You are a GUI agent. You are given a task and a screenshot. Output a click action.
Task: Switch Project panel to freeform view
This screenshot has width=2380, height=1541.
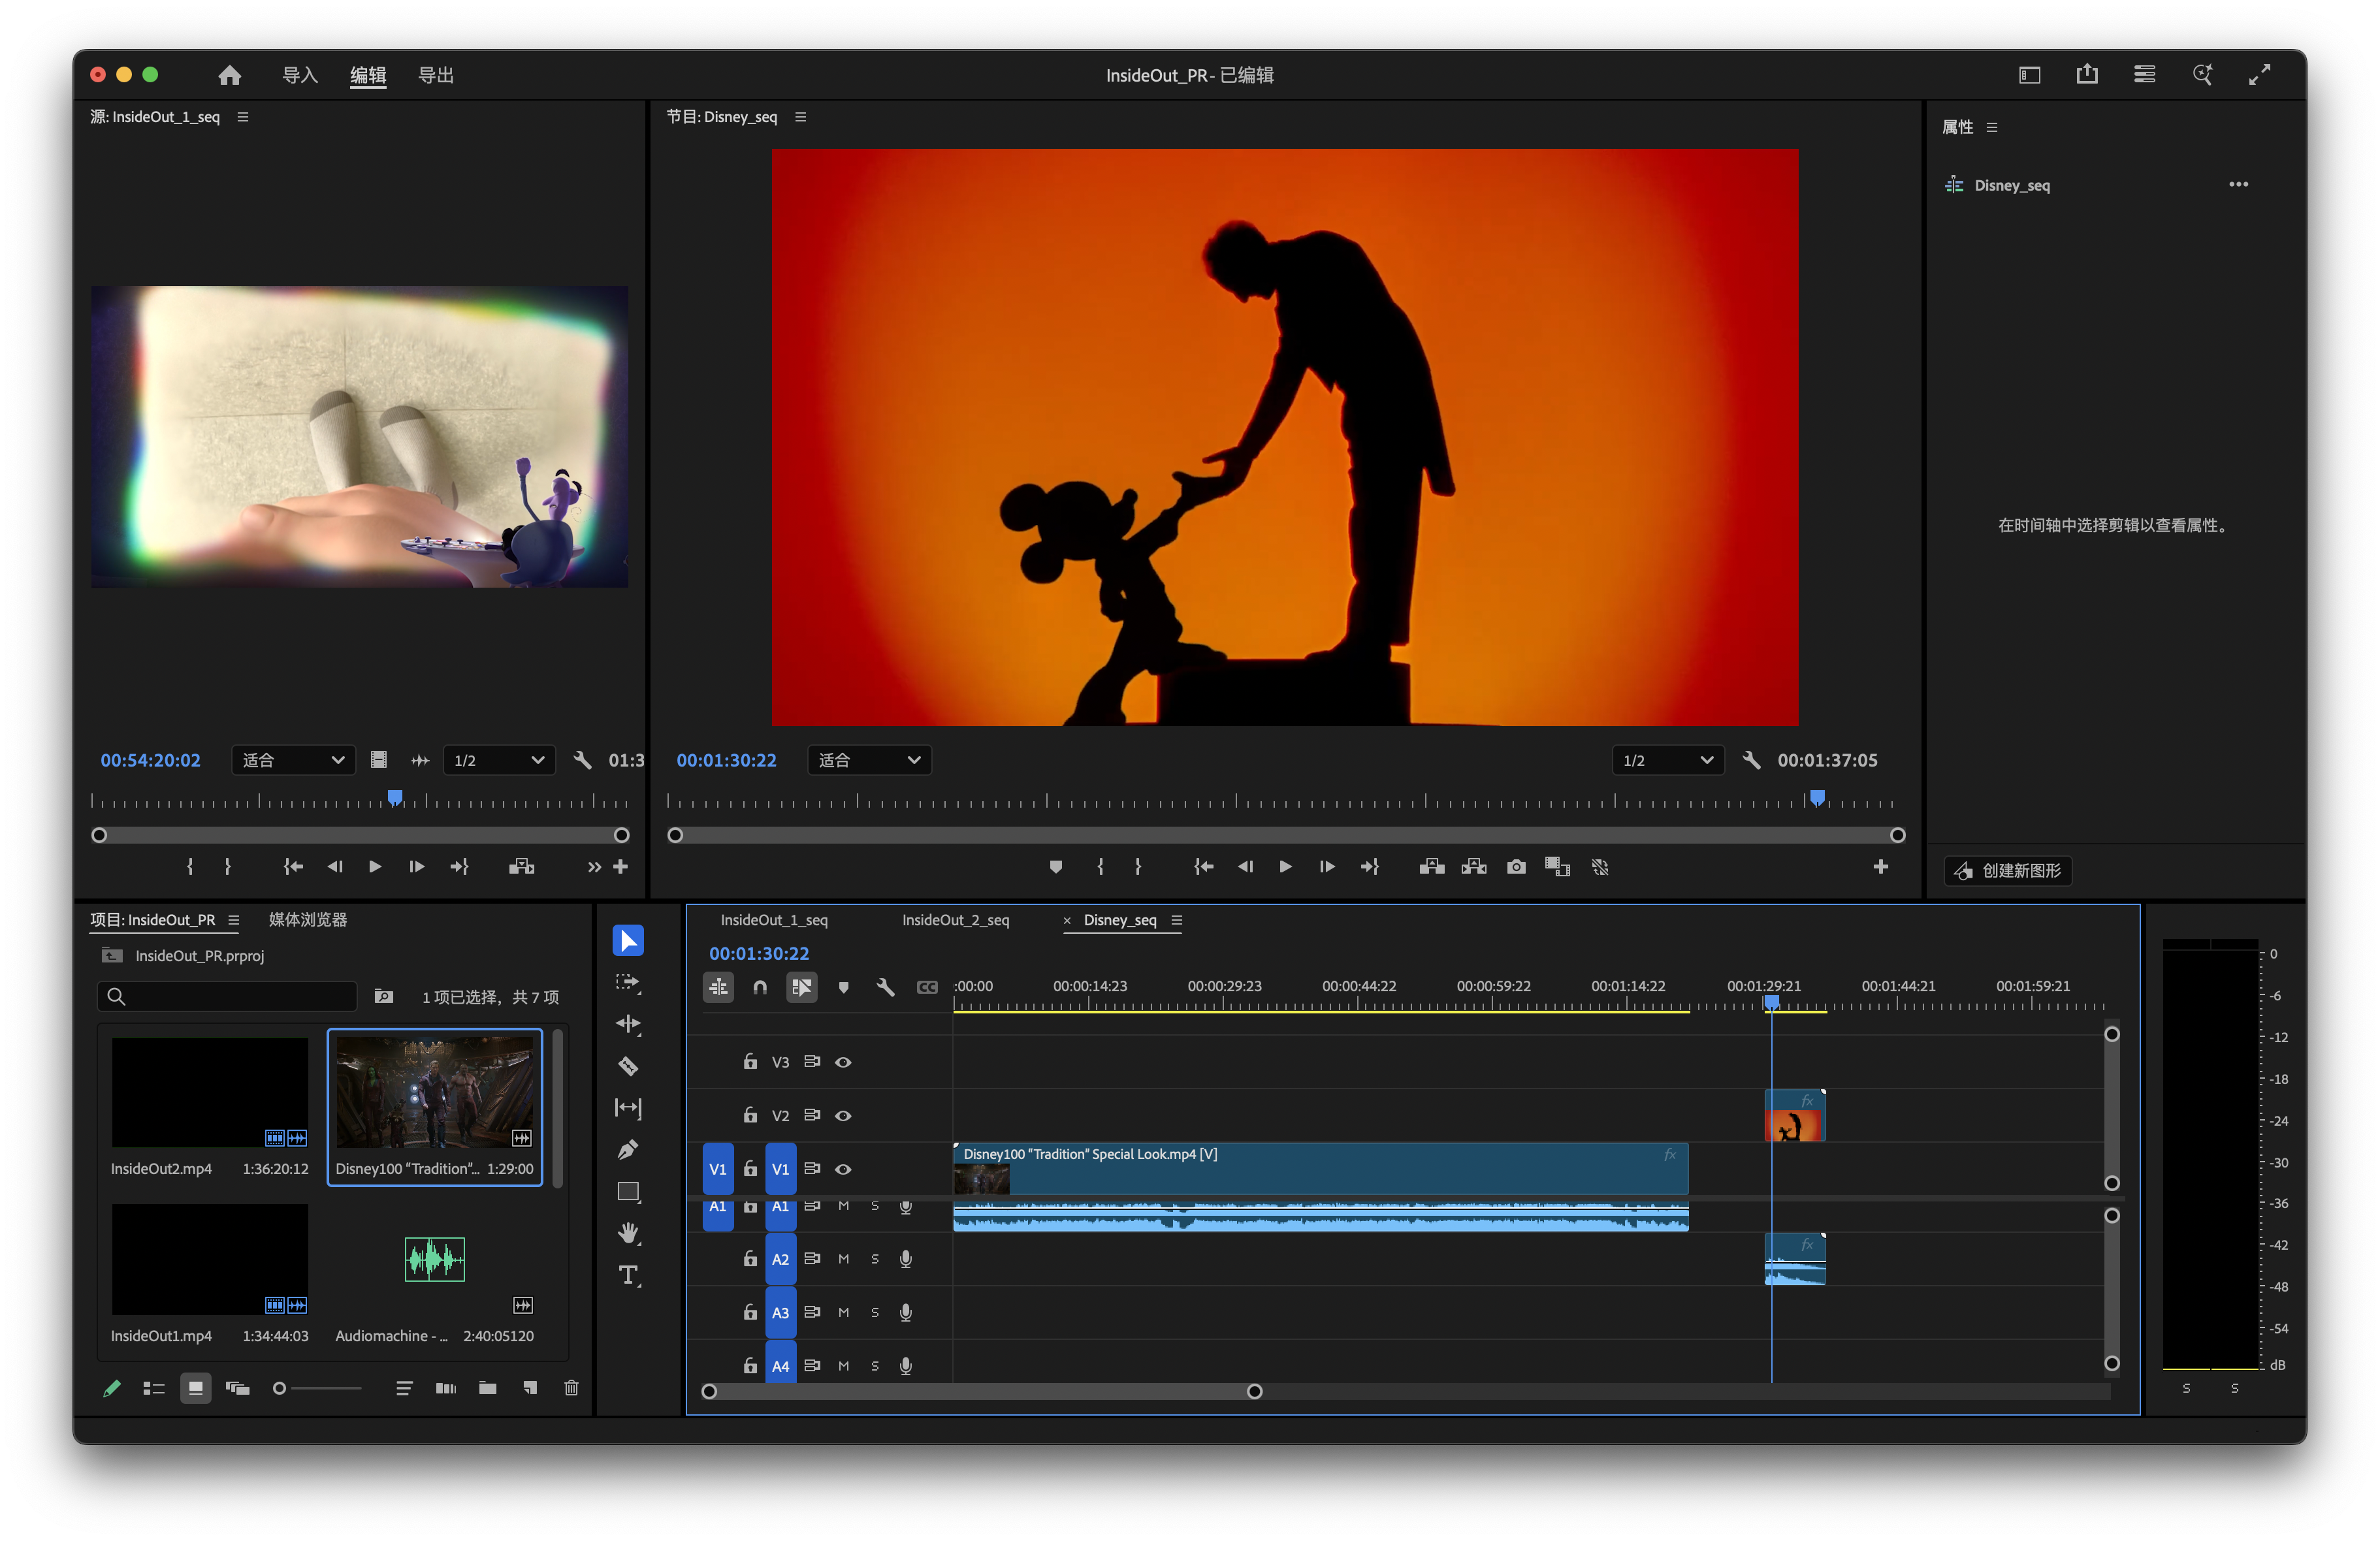(237, 1388)
